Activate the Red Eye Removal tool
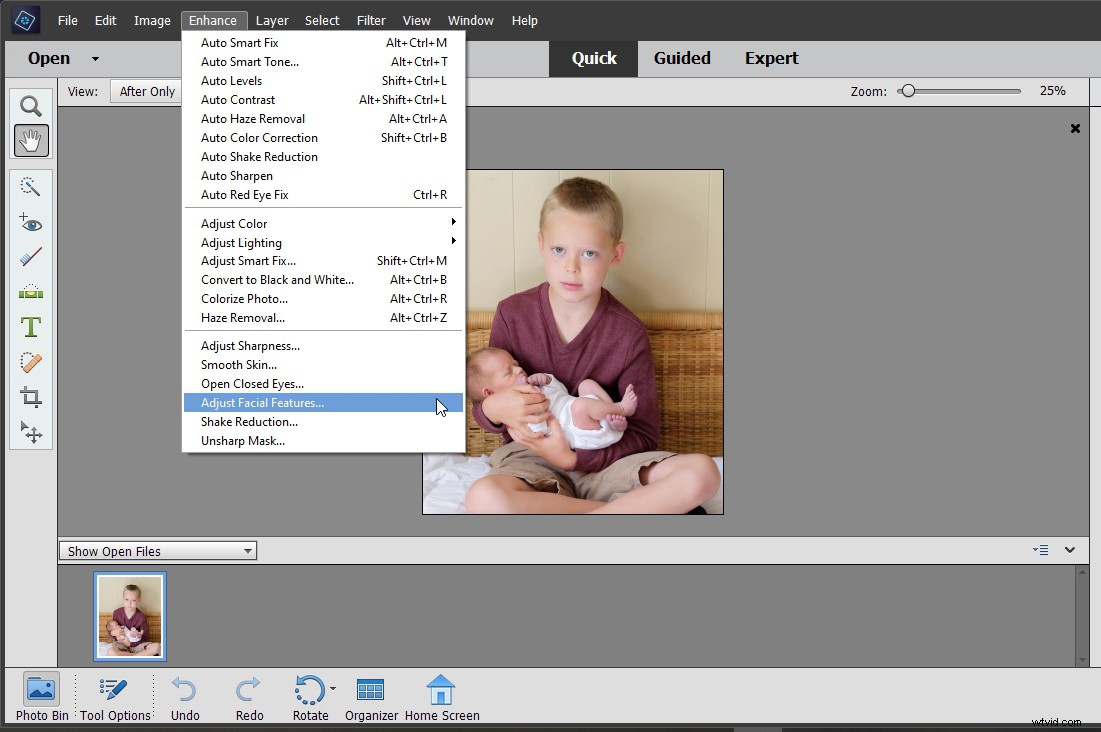This screenshot has height=732, width=1101. (30, 222)
